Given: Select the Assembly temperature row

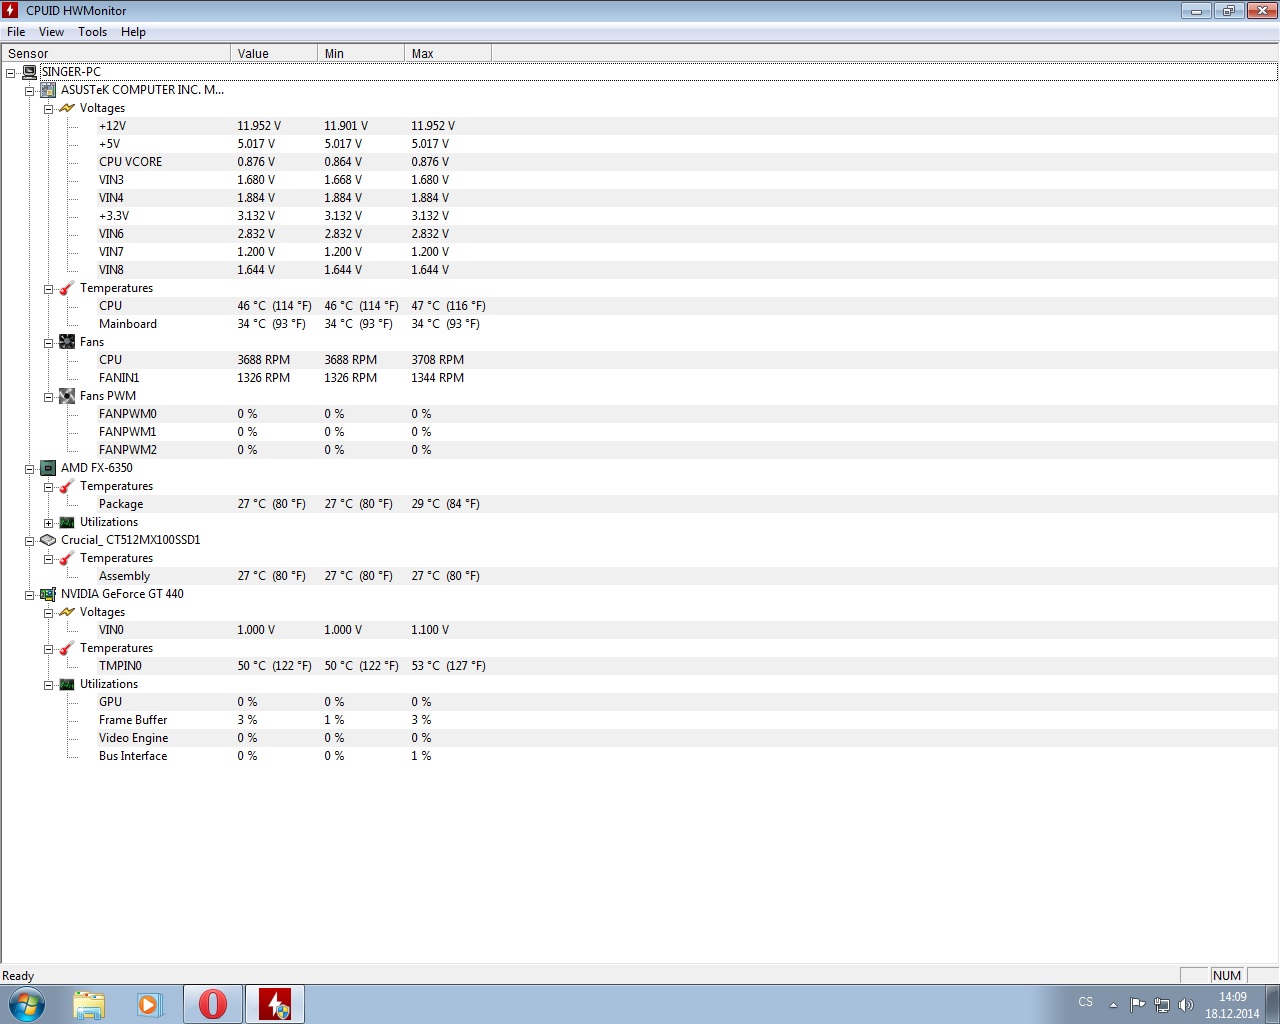Looking at the screenshot, I should pyautogui.click(x=688, y=576).
